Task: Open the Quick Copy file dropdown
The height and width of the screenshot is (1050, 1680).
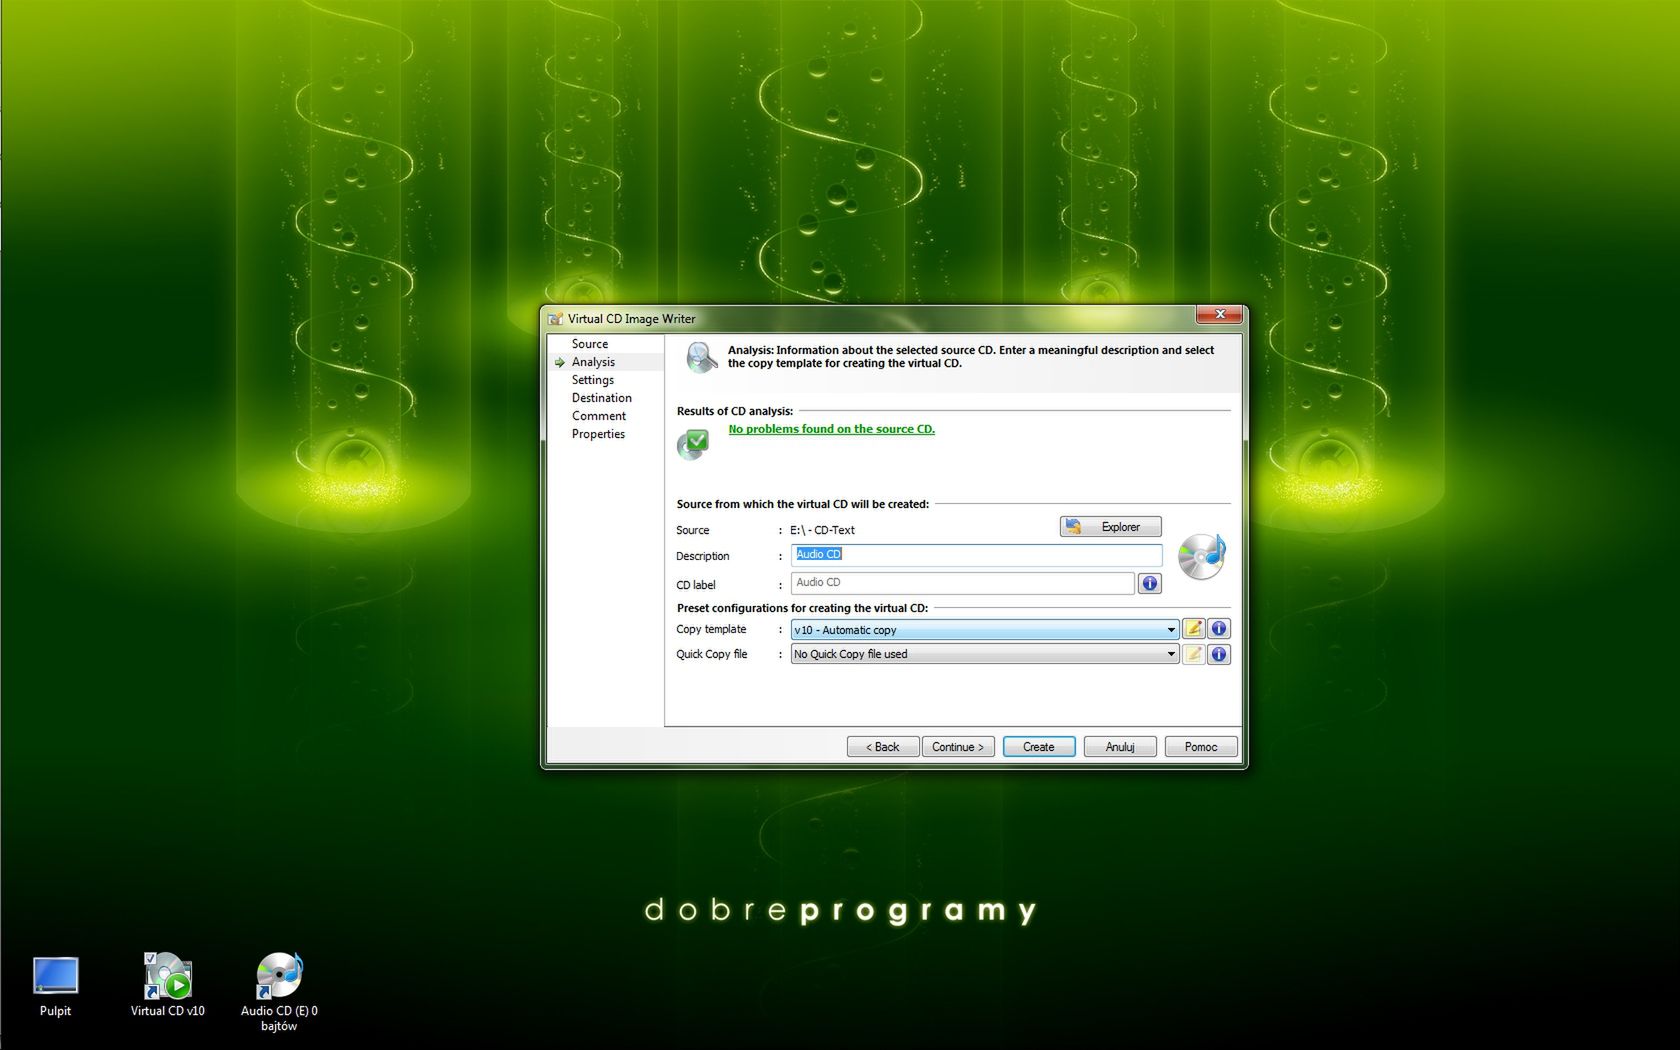Action: click(985, 654)
